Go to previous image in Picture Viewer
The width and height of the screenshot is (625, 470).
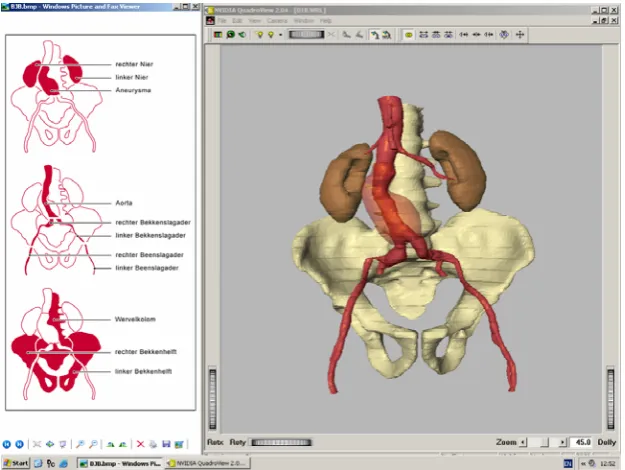point(7,444)
